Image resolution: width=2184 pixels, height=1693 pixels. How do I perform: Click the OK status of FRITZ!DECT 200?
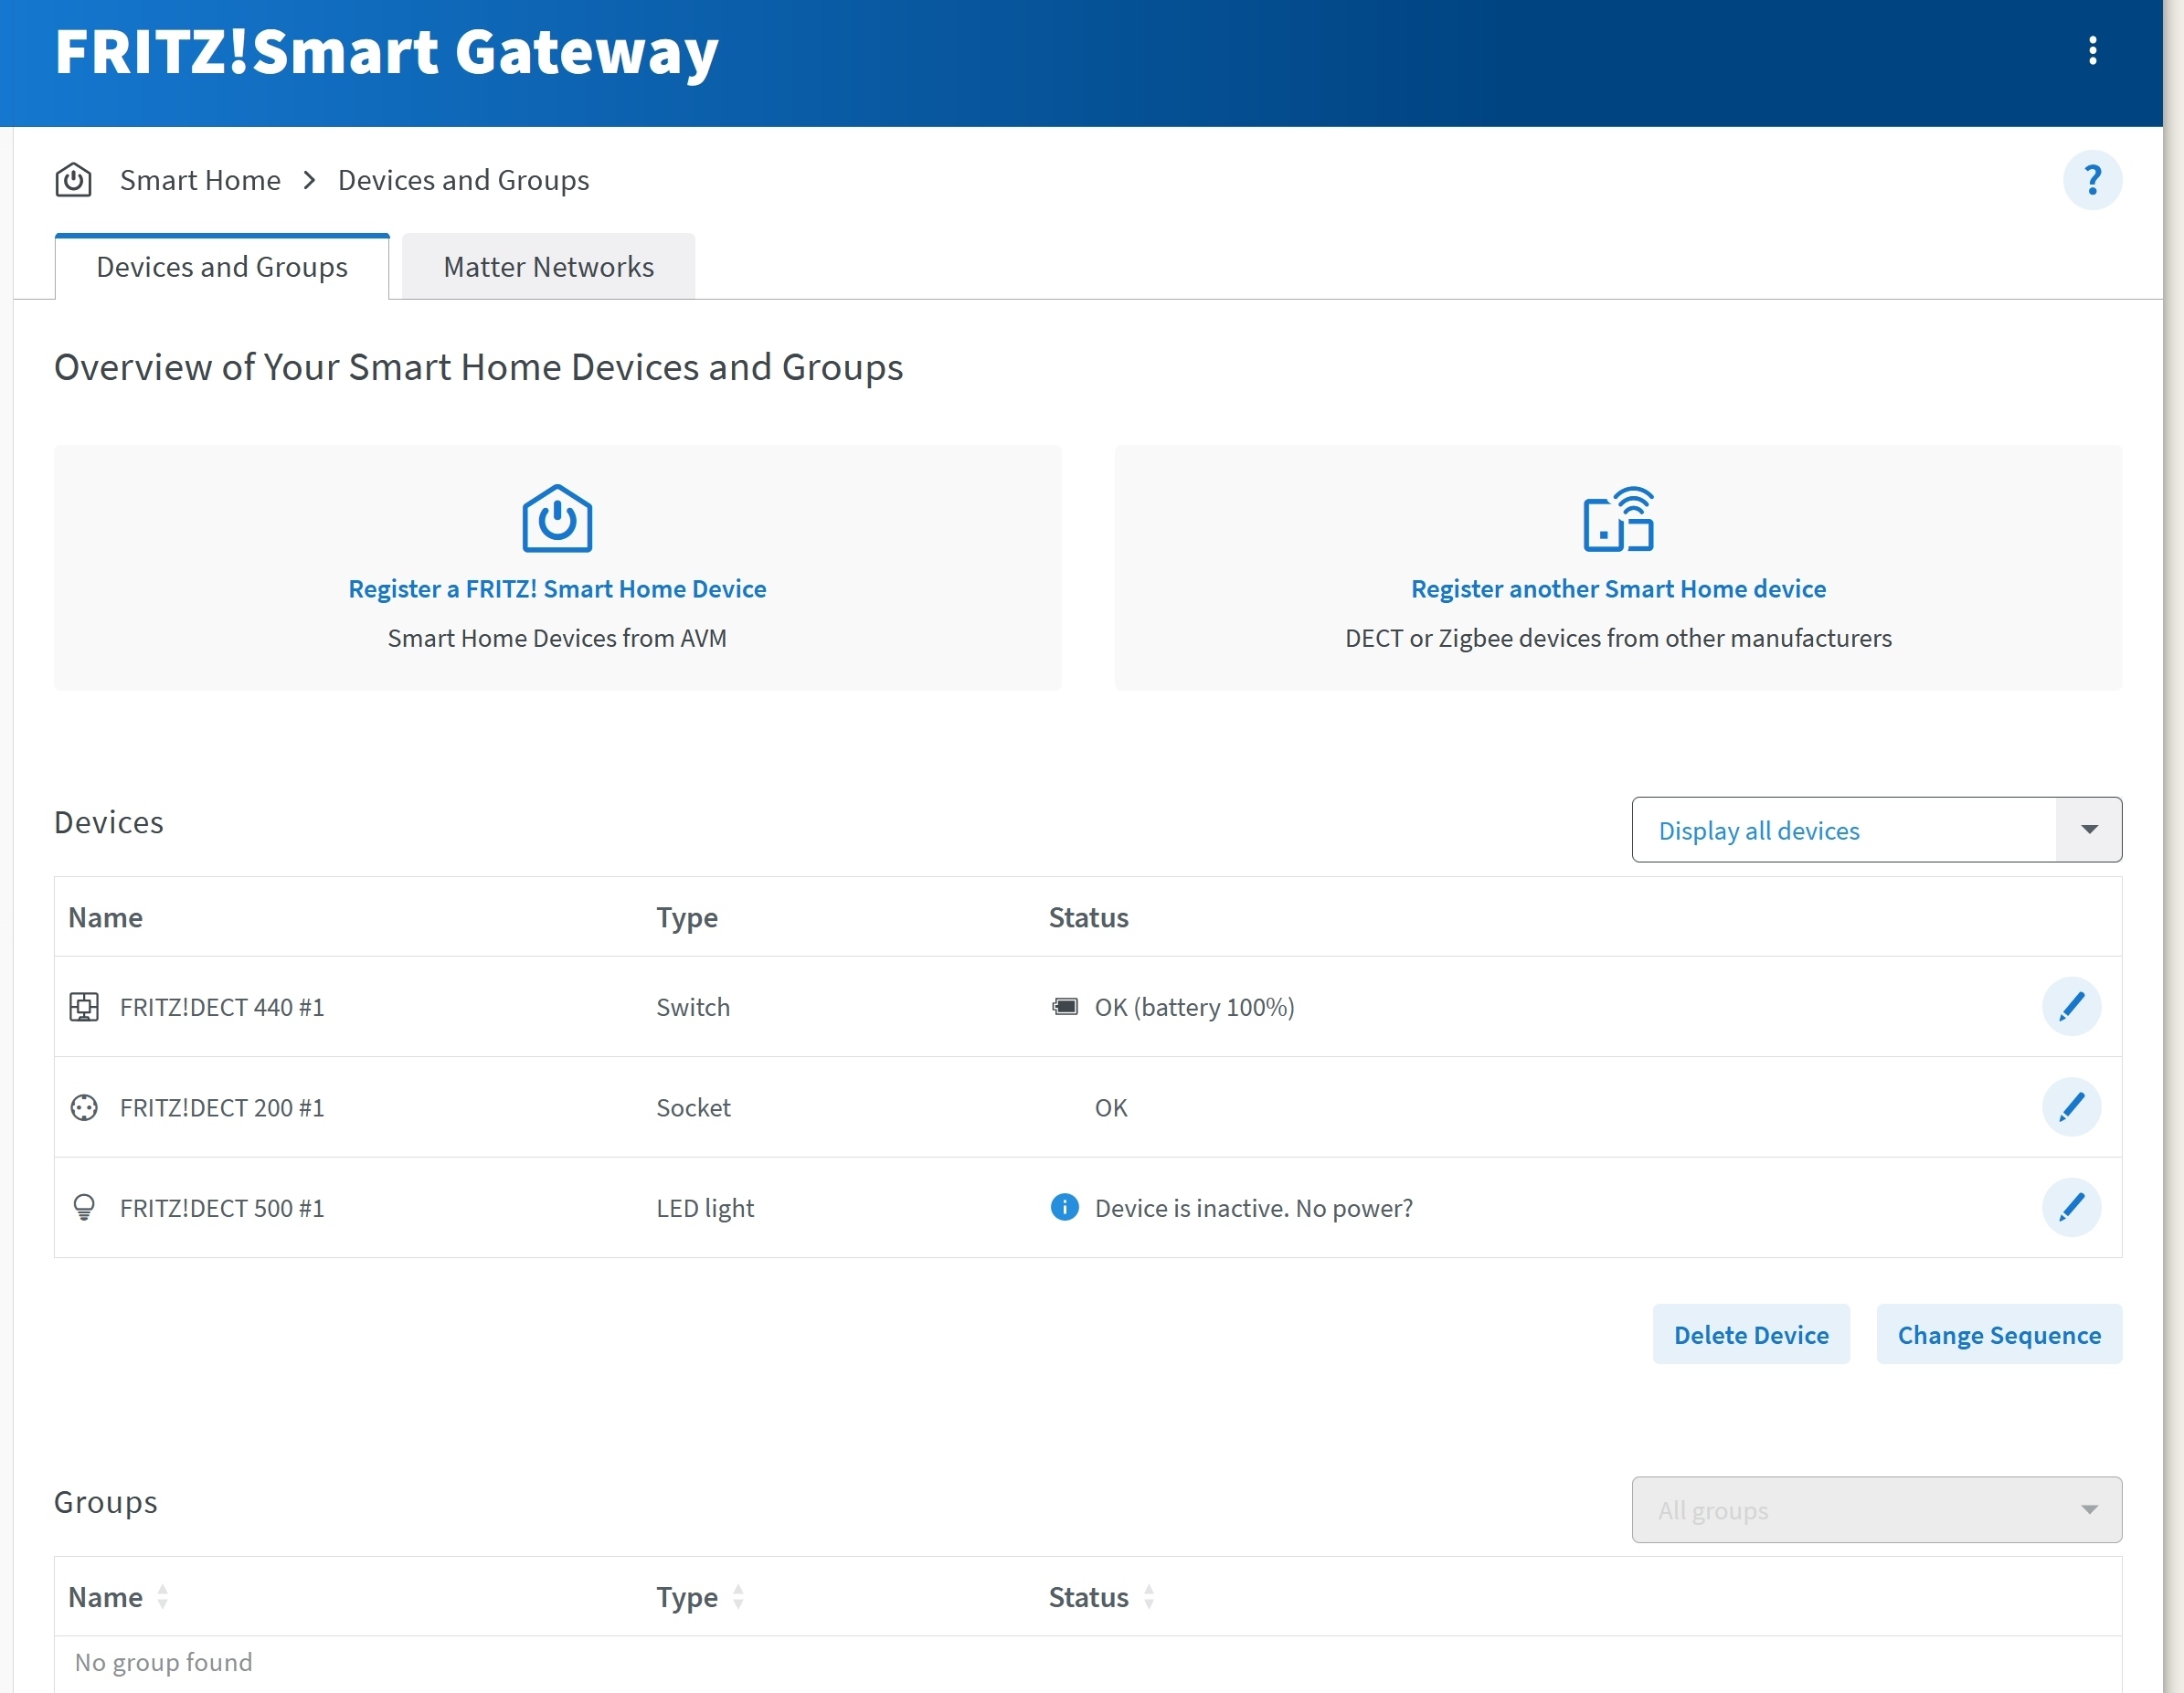(x=1111, y=1108)
